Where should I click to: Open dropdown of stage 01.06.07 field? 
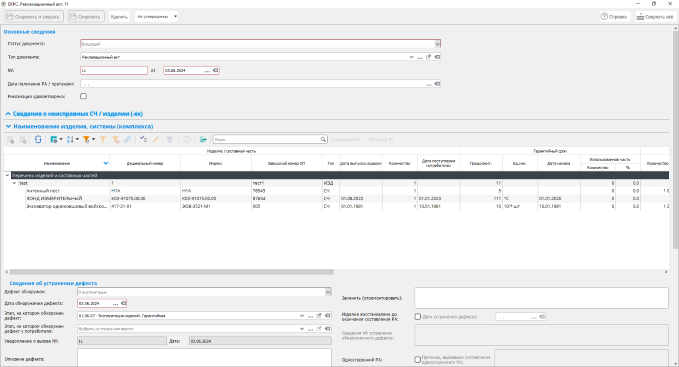coord(302,316)
